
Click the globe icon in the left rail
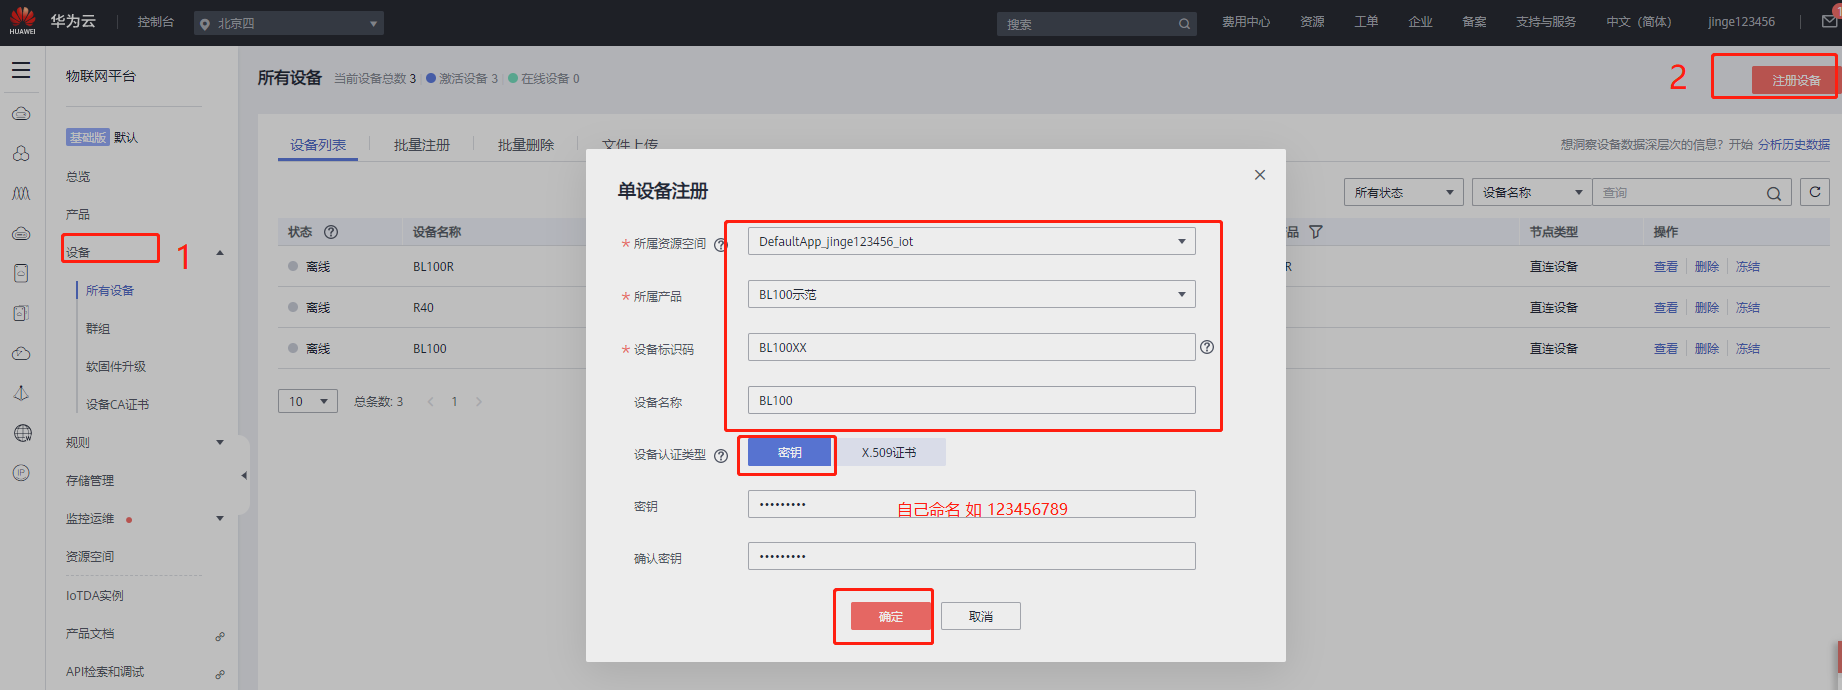[x=22, y=433]
